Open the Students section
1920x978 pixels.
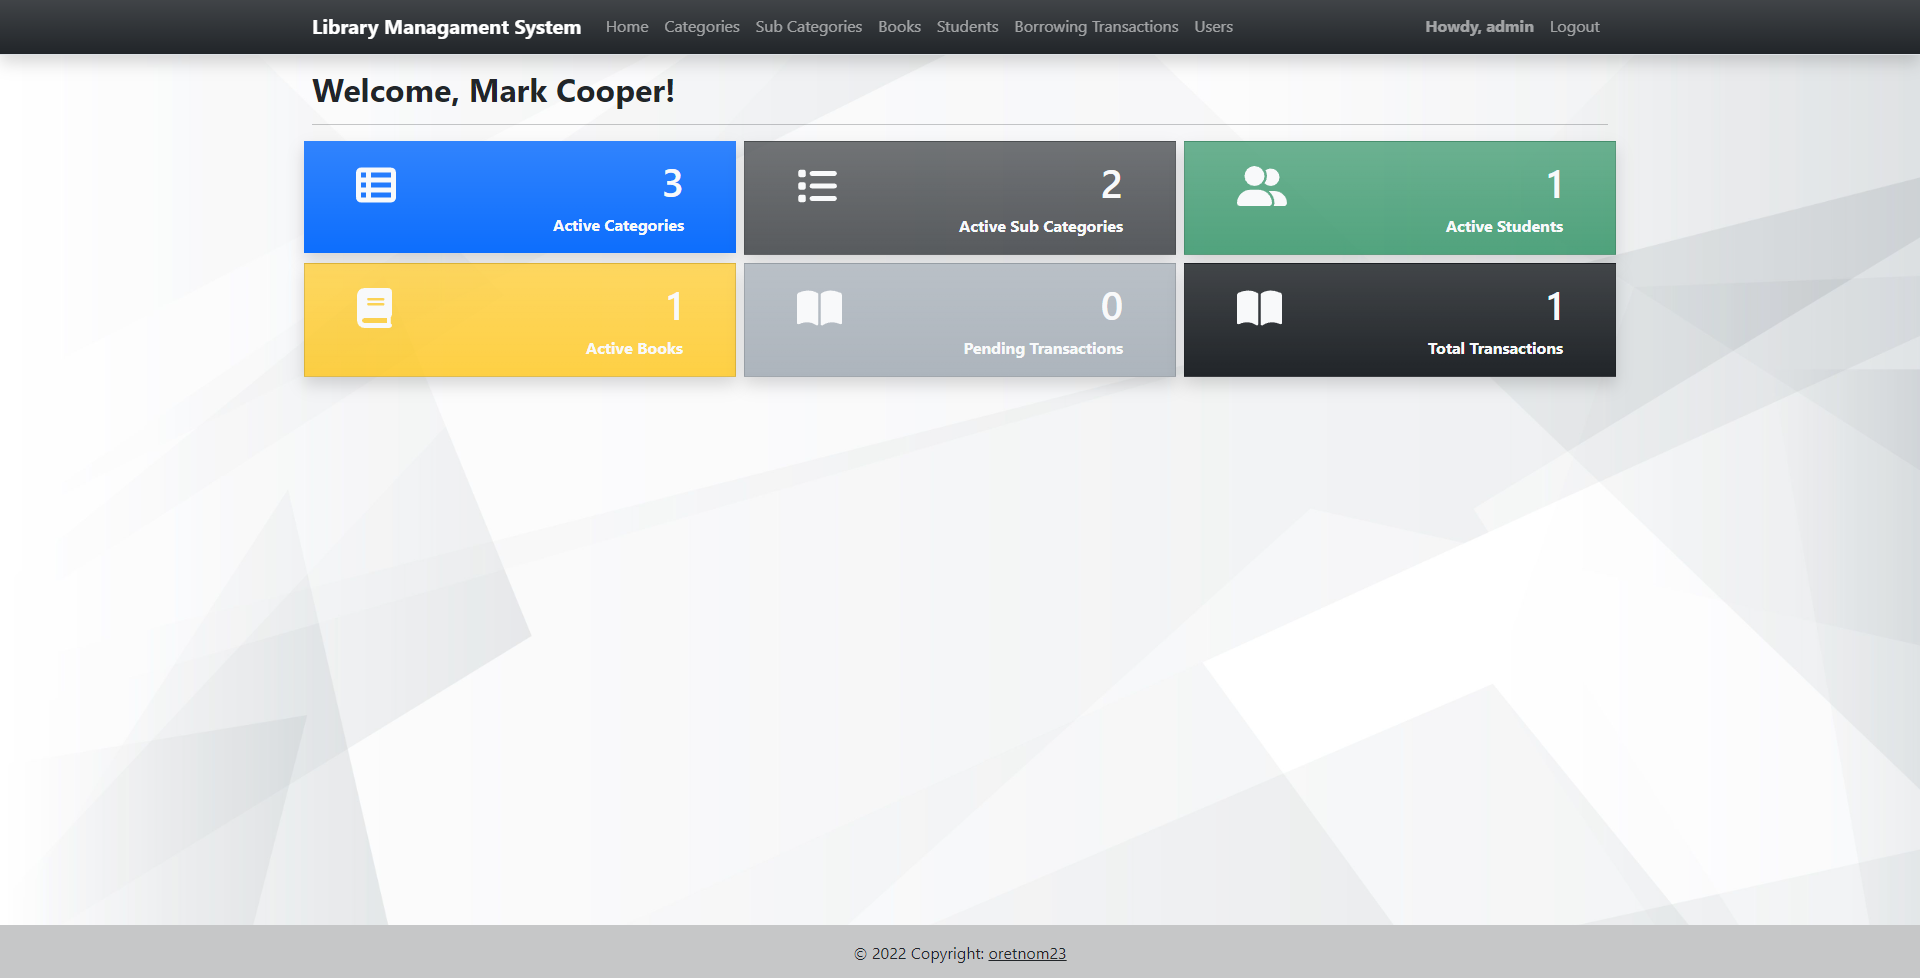pos(967,27)
